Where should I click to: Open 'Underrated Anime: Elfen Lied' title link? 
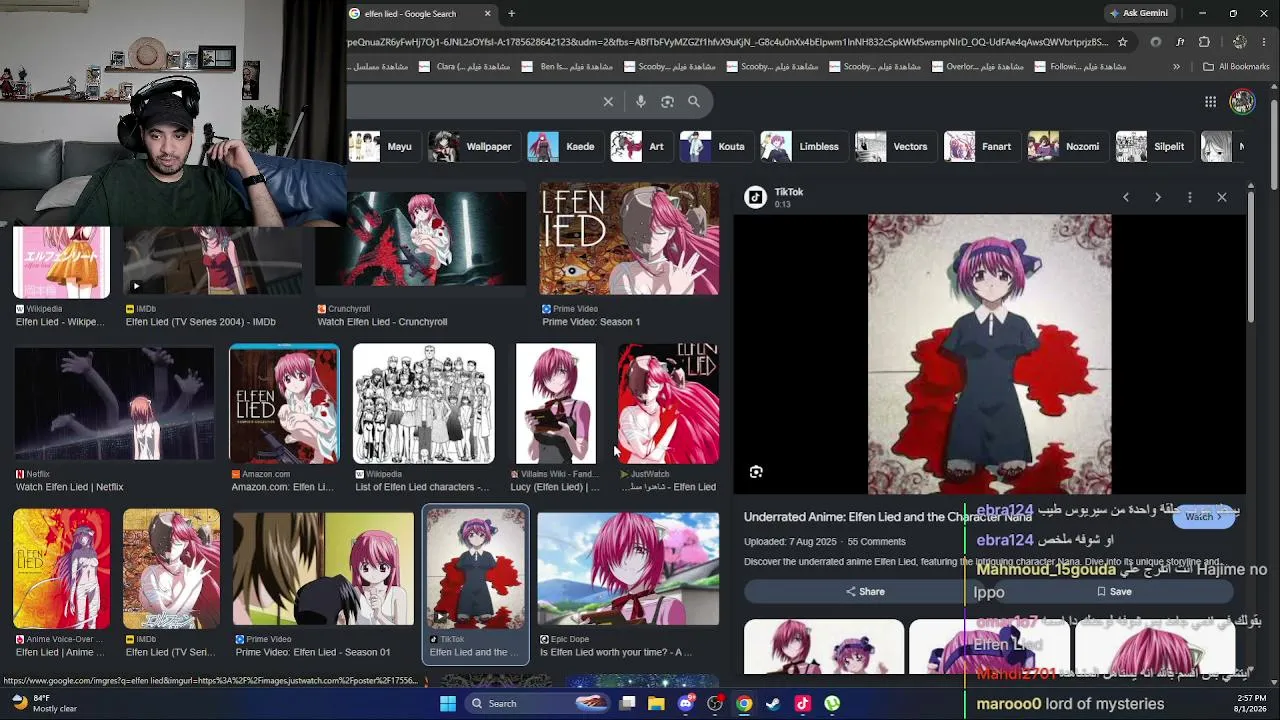coord(887,517)
